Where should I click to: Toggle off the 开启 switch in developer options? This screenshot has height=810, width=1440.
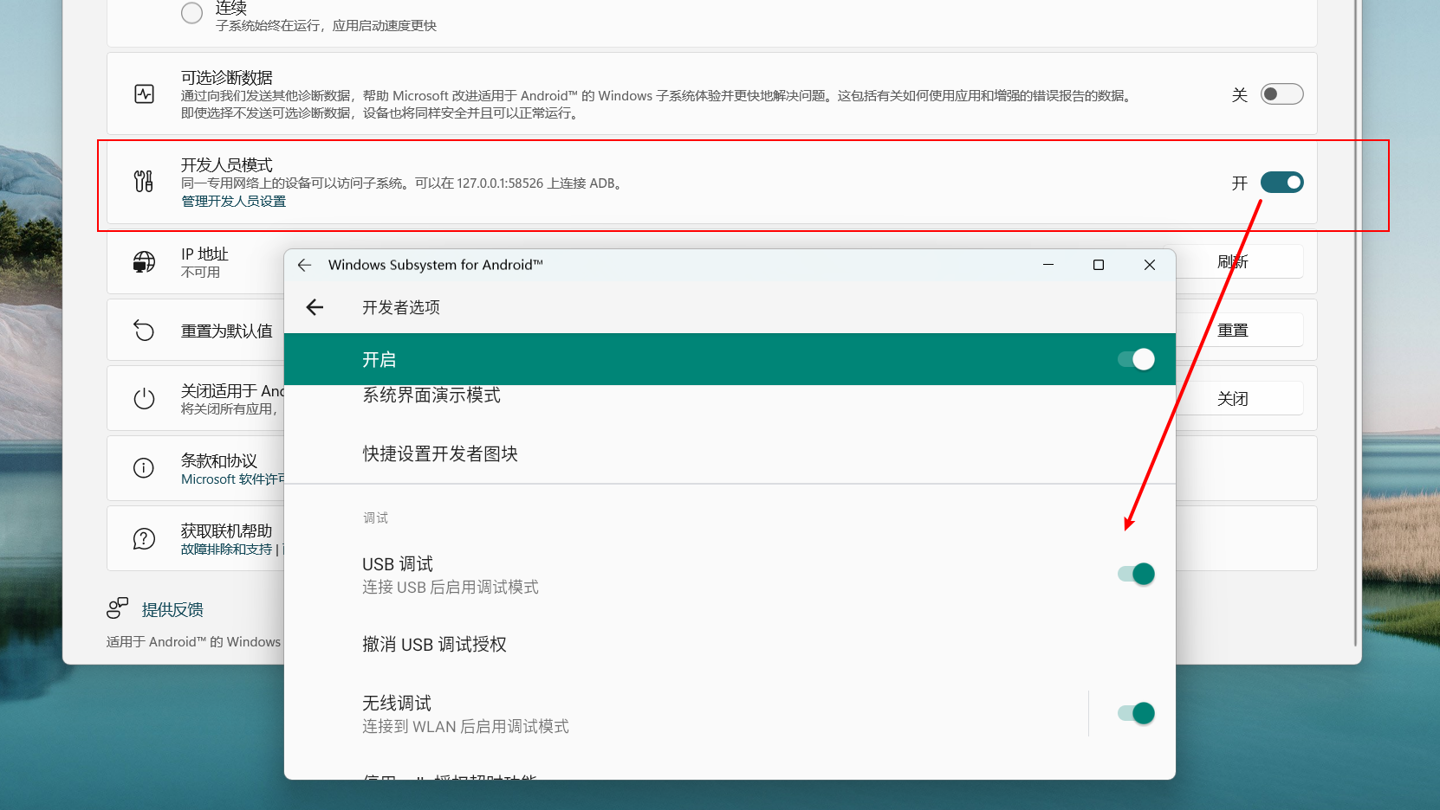click(x=1135, y=358)
